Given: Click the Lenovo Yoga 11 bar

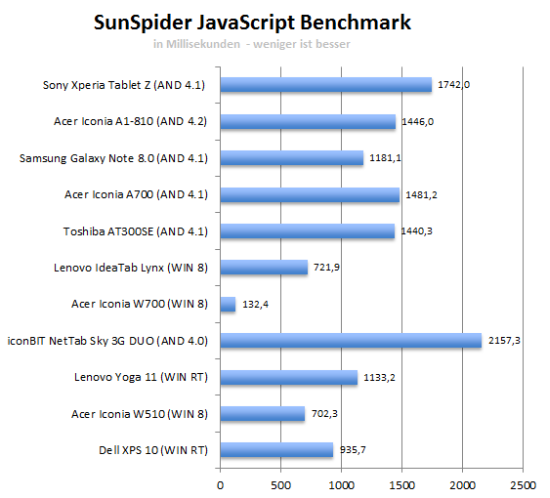Looking at the screenshot, I should 289,377.
